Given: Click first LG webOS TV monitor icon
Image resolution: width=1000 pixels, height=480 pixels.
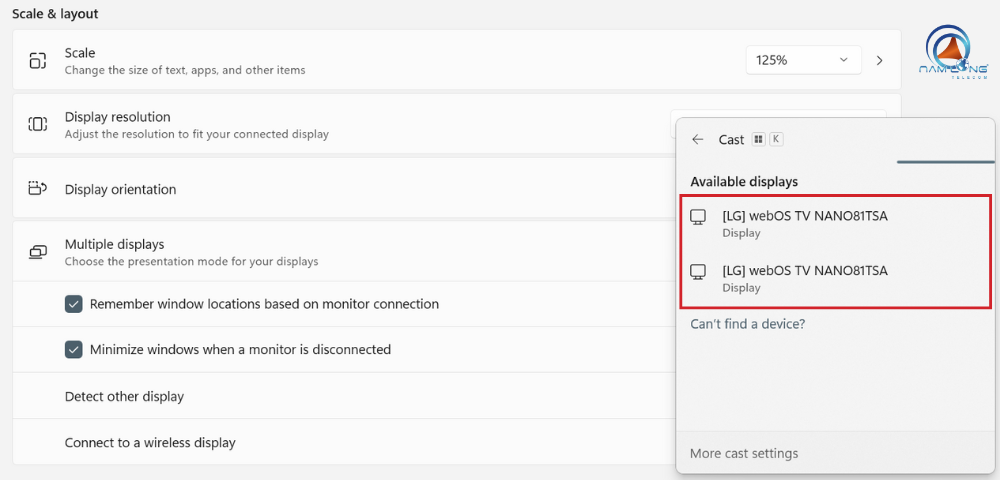Looking at the screenshot, I should click(x=699, y=217).
